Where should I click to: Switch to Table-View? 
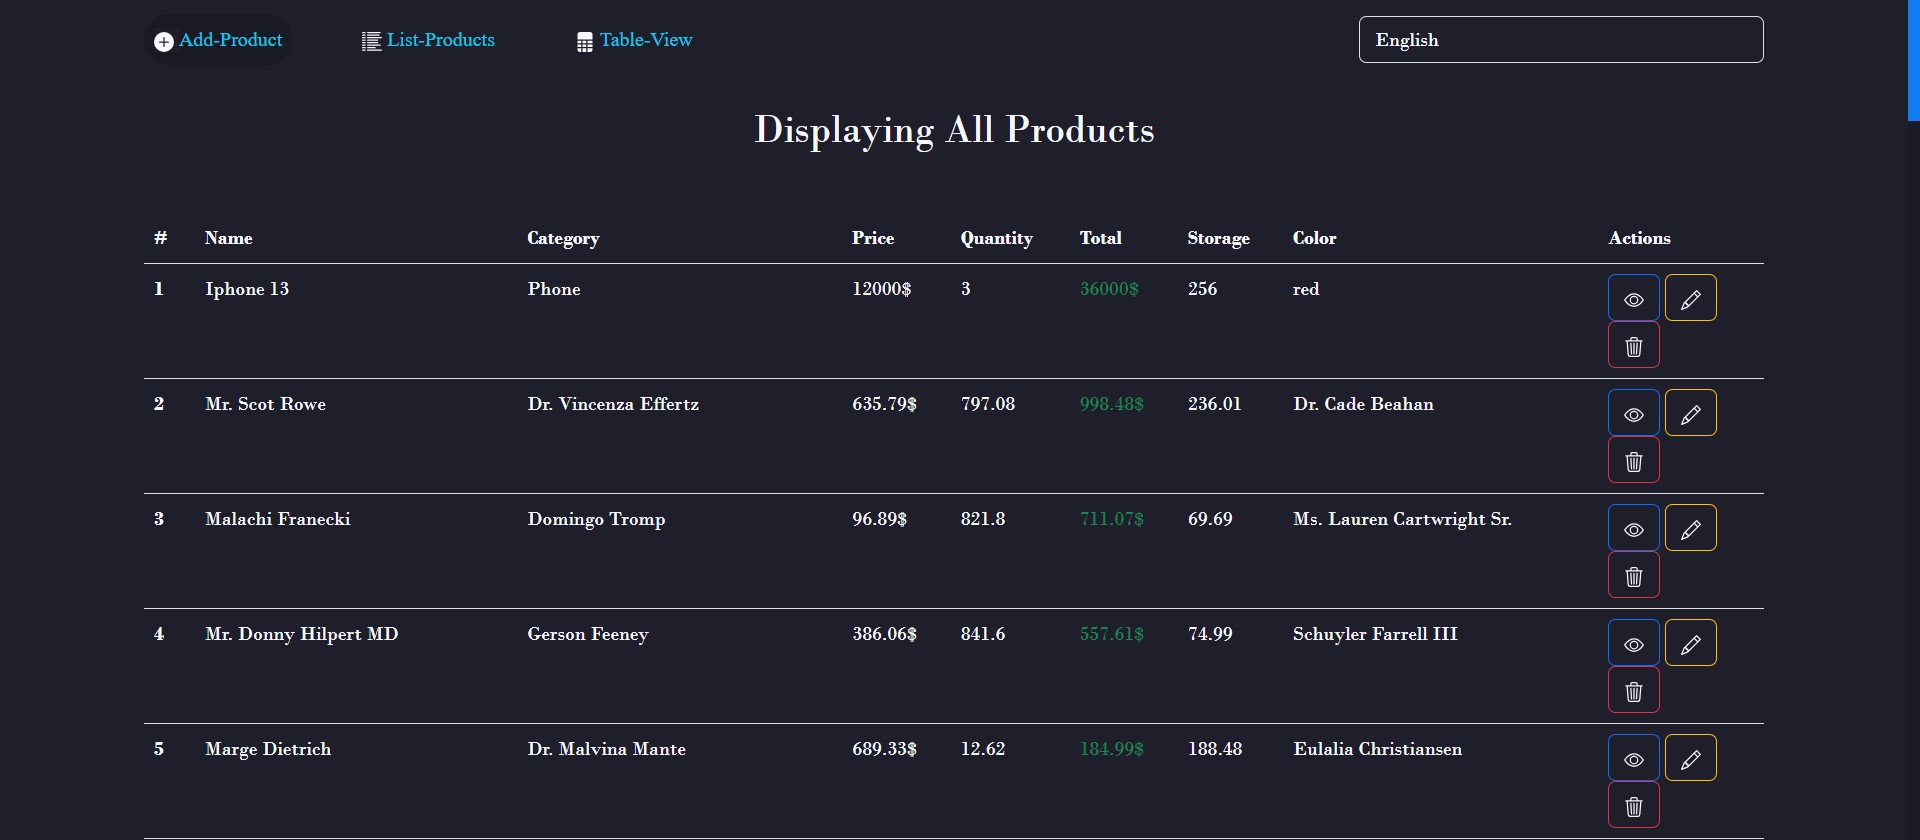pyautogui.click(x=635, y=40)
